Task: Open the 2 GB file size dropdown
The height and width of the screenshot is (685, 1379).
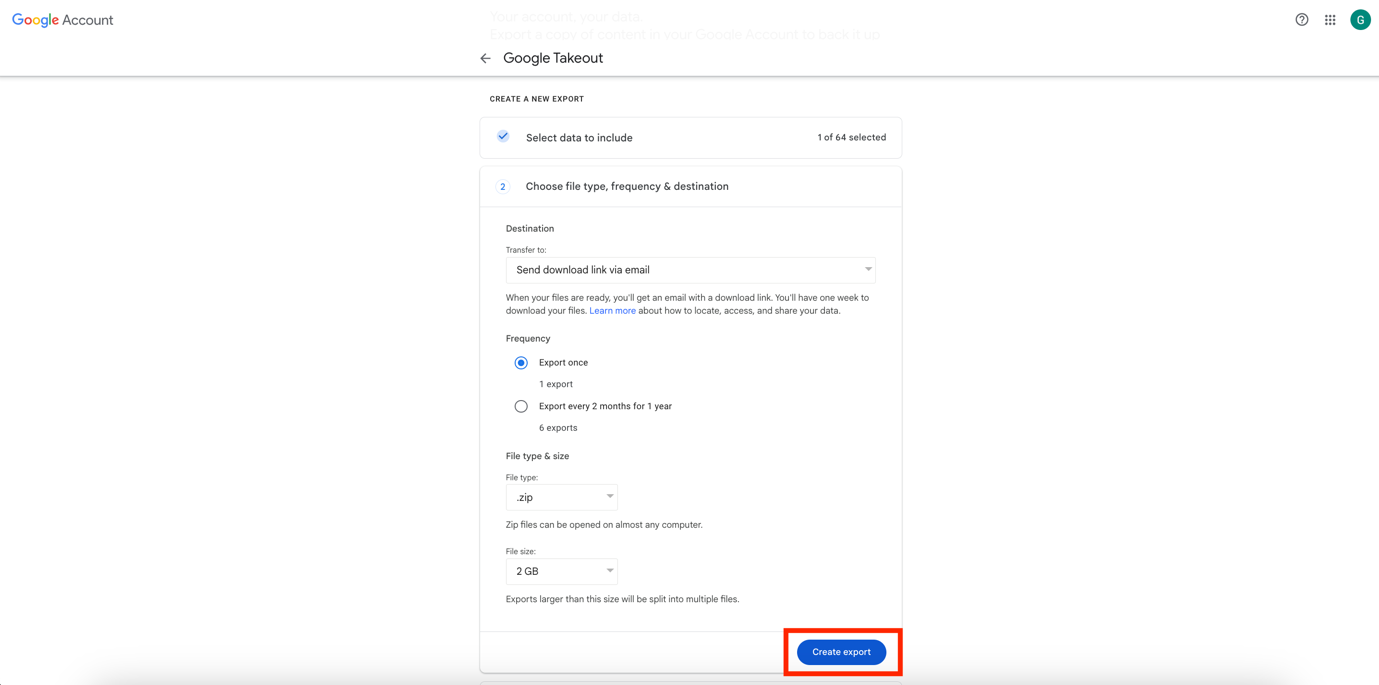Action: (x=561, y=571)
